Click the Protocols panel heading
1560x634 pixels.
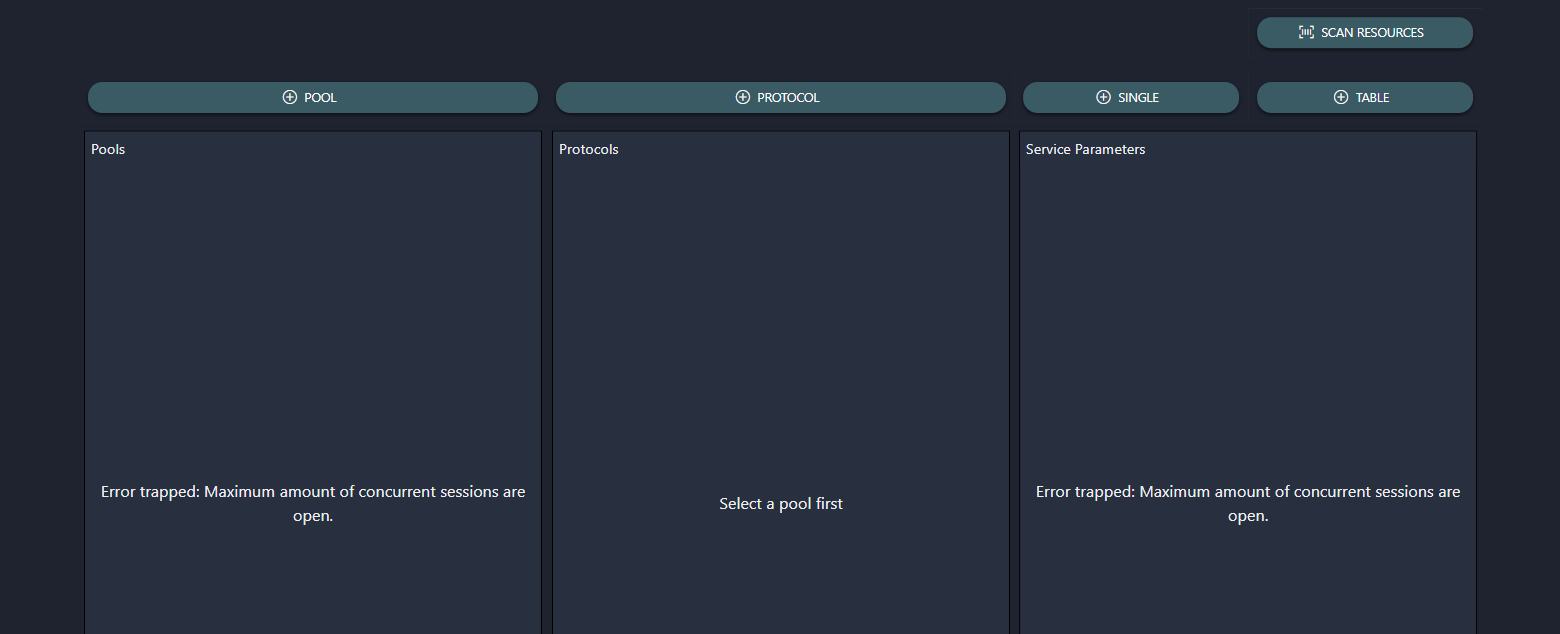[589, 149]
